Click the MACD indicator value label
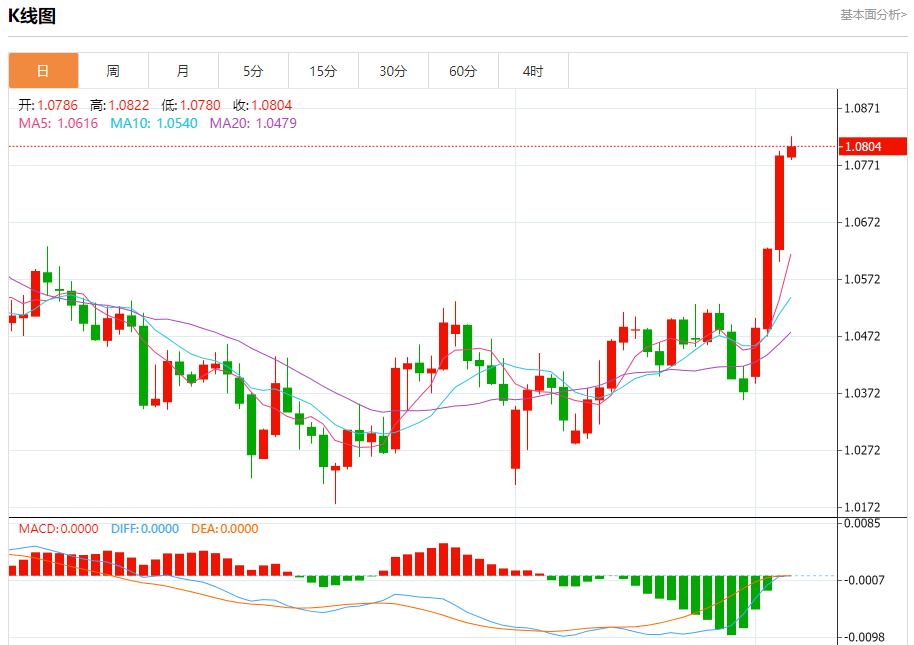The height and width of the screenshot is (645, 914). (x=58, y=528)
